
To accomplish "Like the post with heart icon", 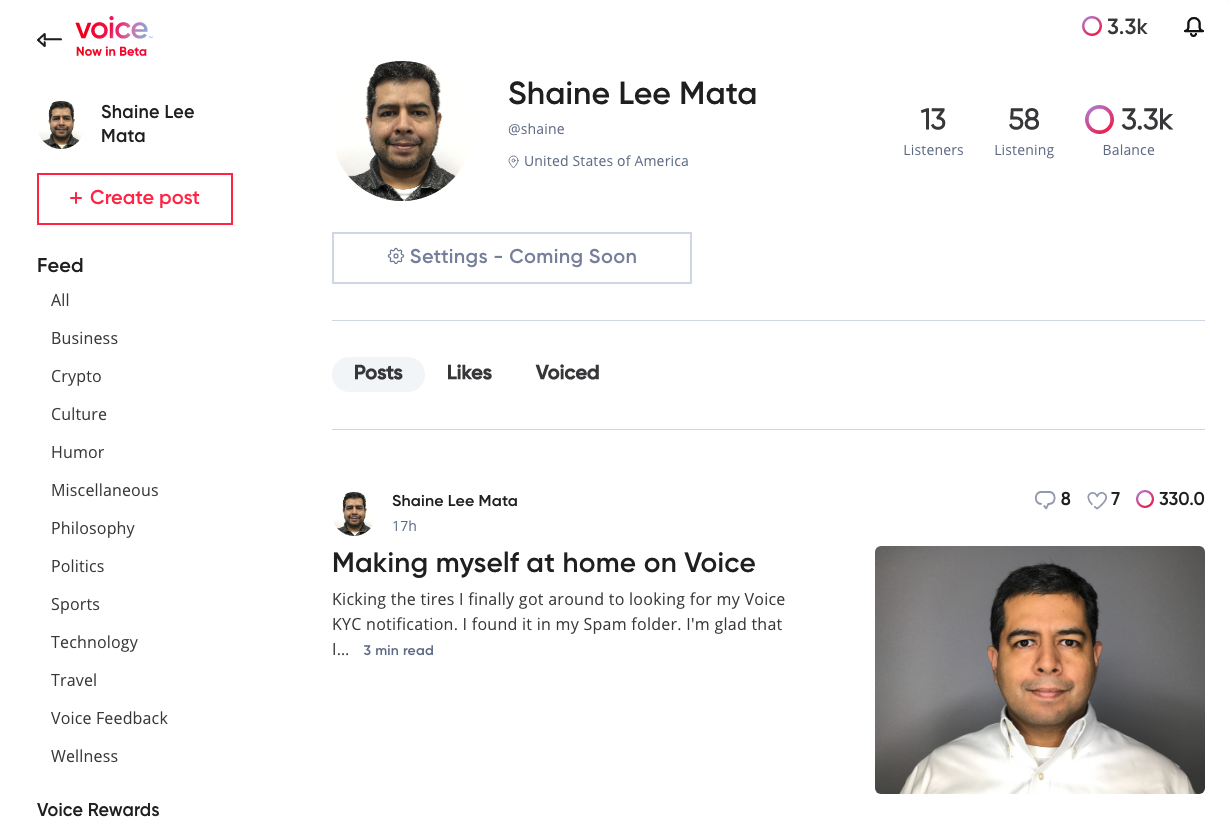I will [1097, 500].
